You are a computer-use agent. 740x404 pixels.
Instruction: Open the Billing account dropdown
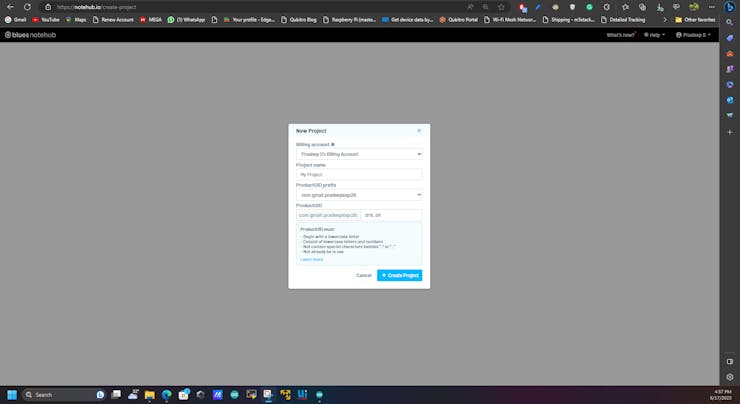[359, 154]
